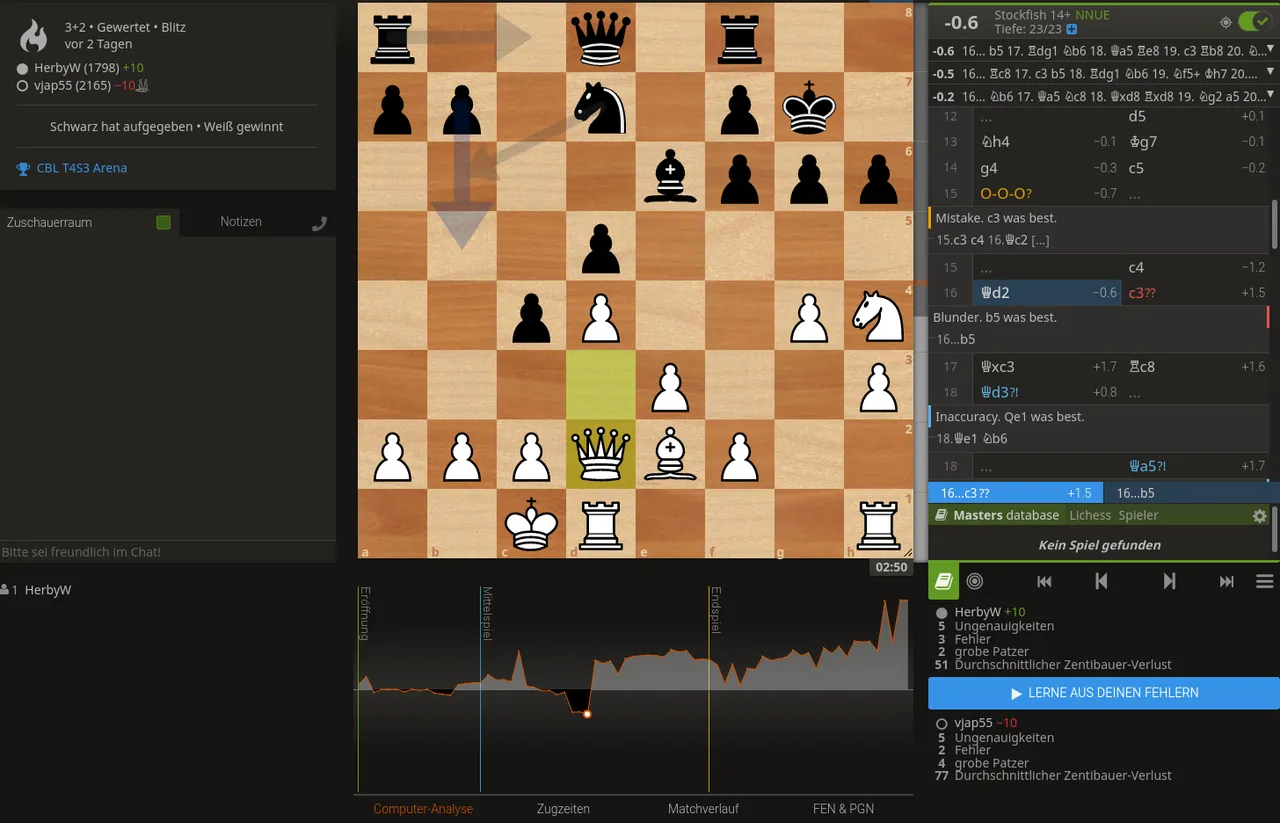
Task: Open the Matchverlauf tab
Action: pyautogui.click(x=703, y=809)
